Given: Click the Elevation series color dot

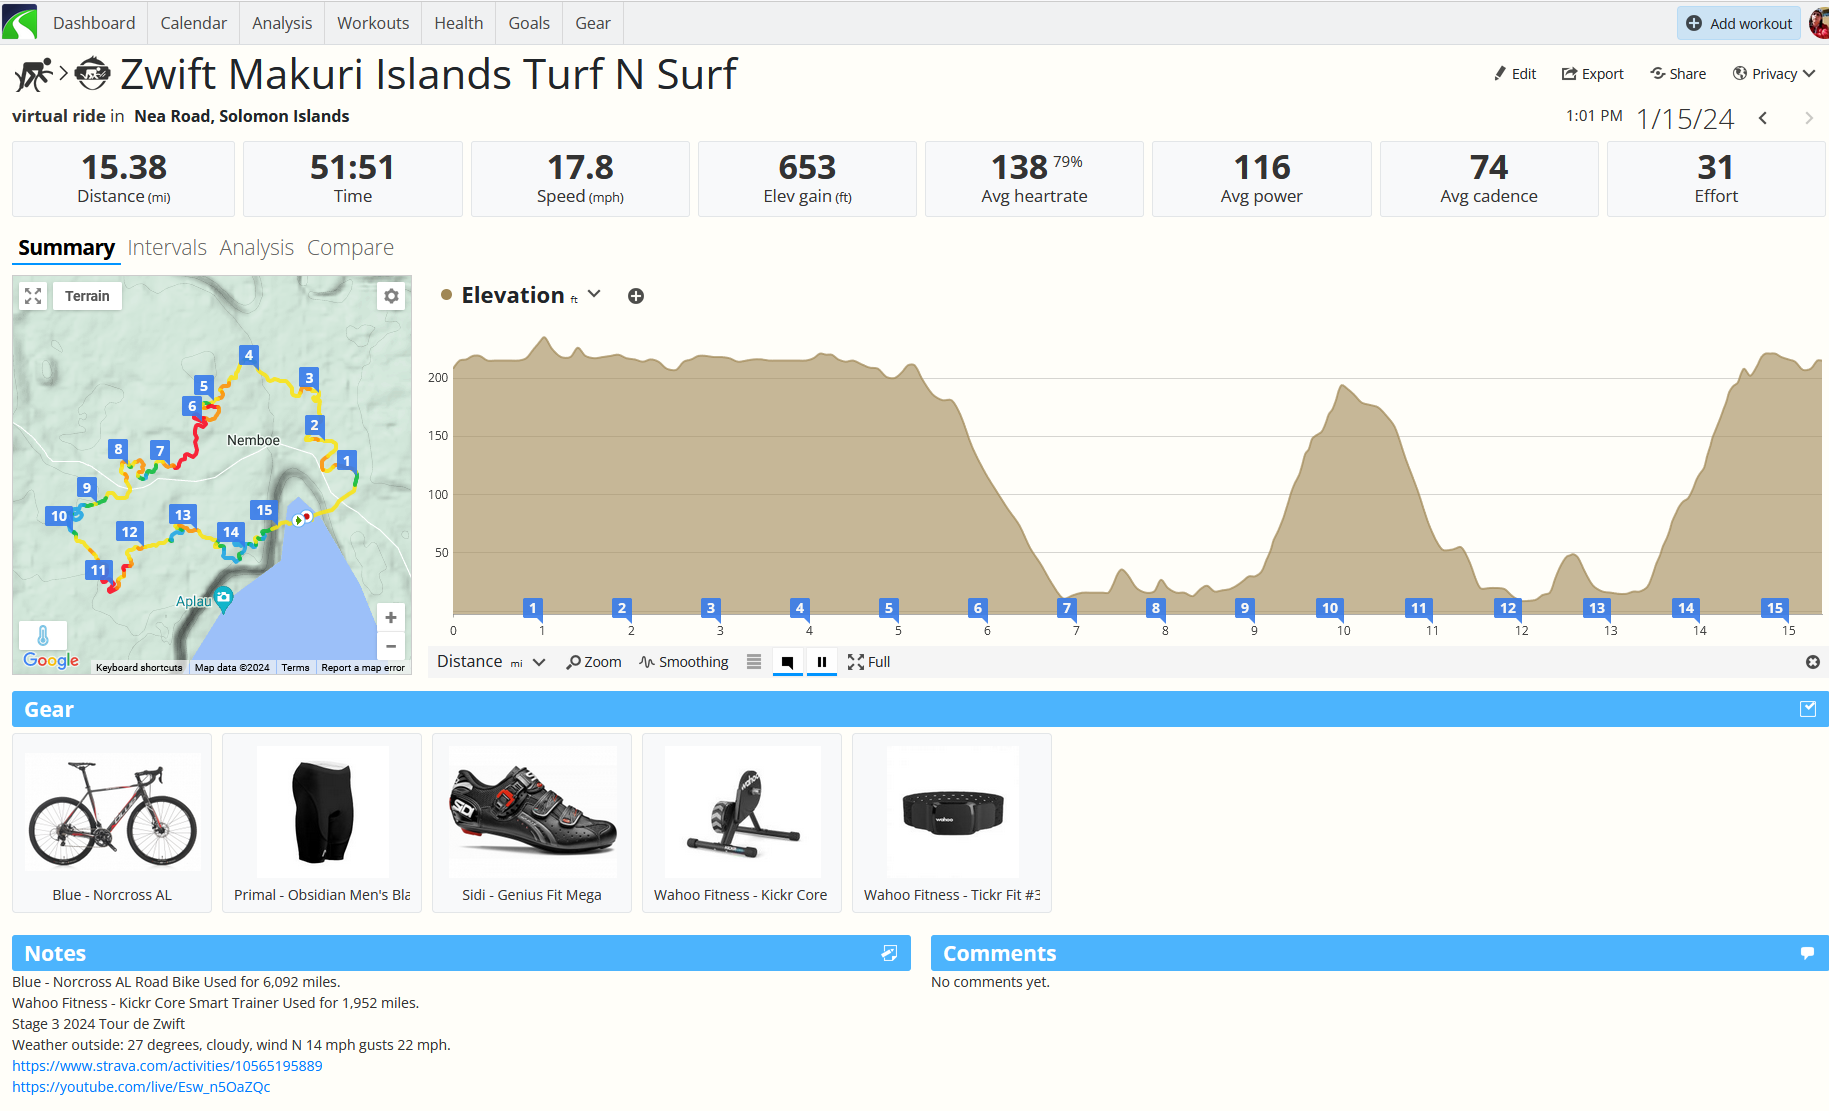Looking at the screenshot, I should tap(446, 295).
